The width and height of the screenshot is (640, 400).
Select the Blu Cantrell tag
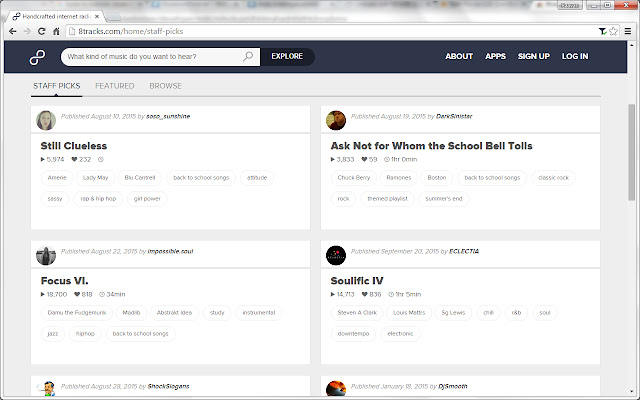pos(140,178)
